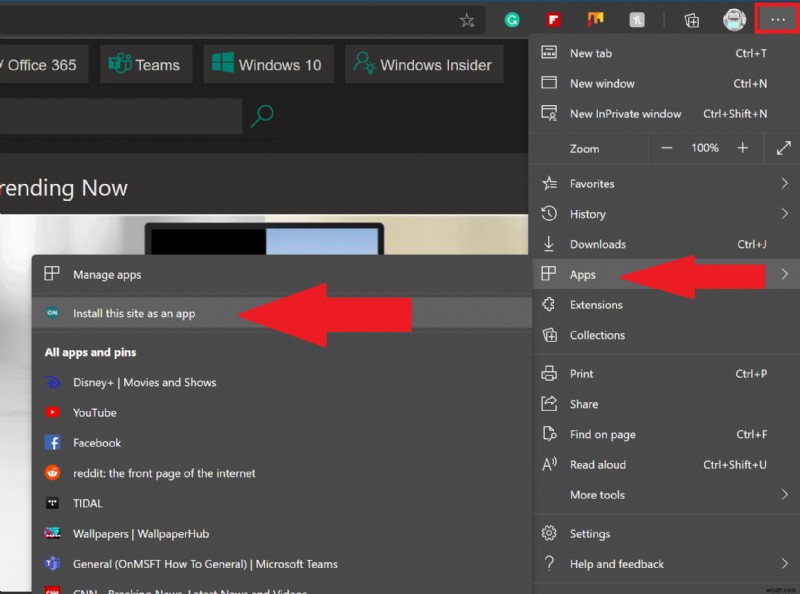Screen dimensions: 800x594
Task: Click the profile avatar in the toolbar
Action: tap(734, 19)
